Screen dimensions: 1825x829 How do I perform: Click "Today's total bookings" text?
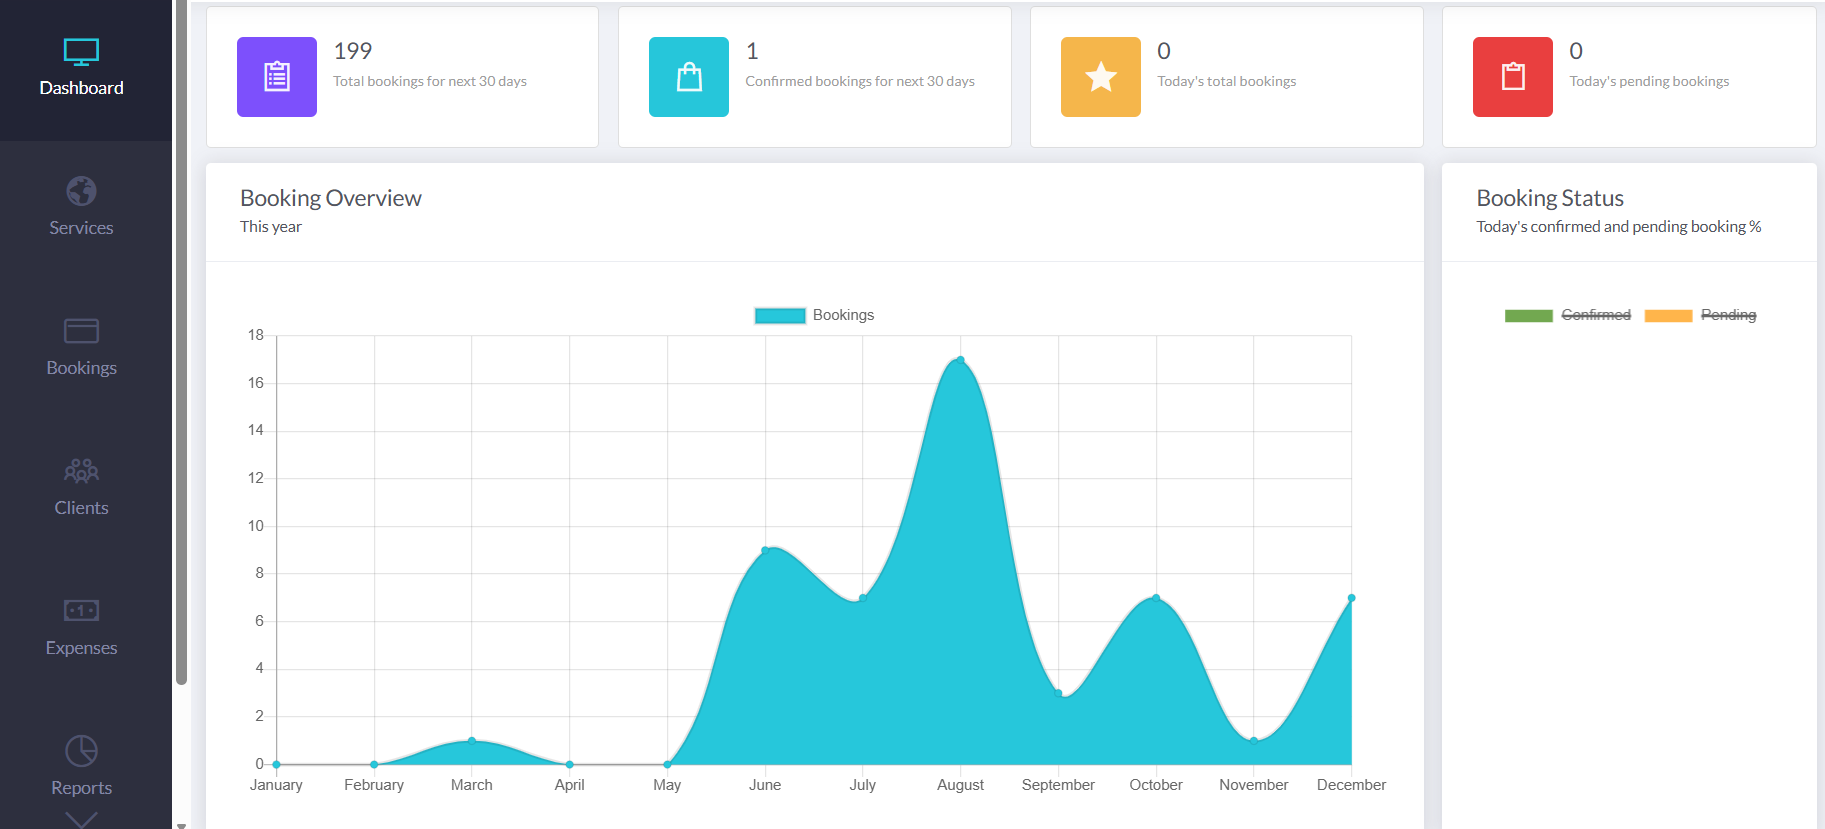click(x=1227, y=81)
